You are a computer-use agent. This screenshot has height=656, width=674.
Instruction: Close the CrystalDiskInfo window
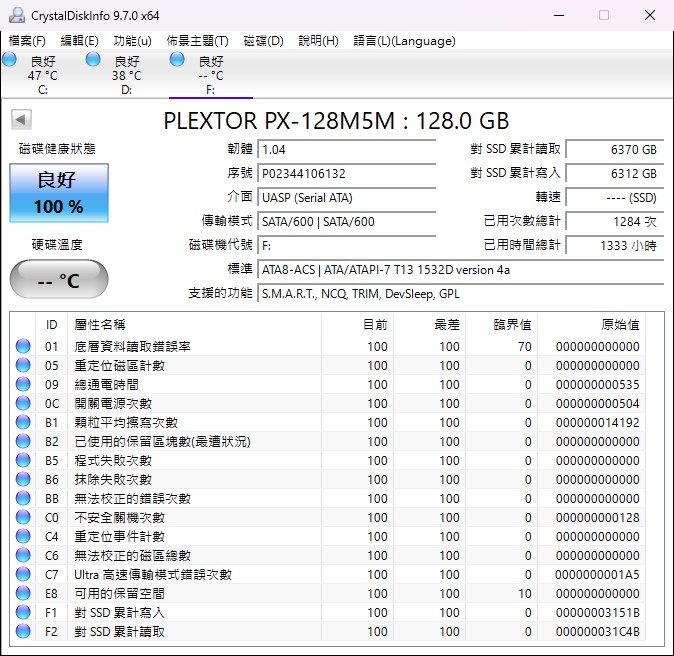pyautogui.click(x=649, y=15)
